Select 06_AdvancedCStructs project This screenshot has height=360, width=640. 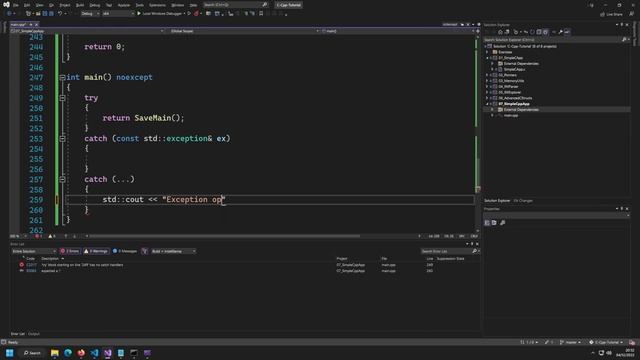click(x=515, y=98)
